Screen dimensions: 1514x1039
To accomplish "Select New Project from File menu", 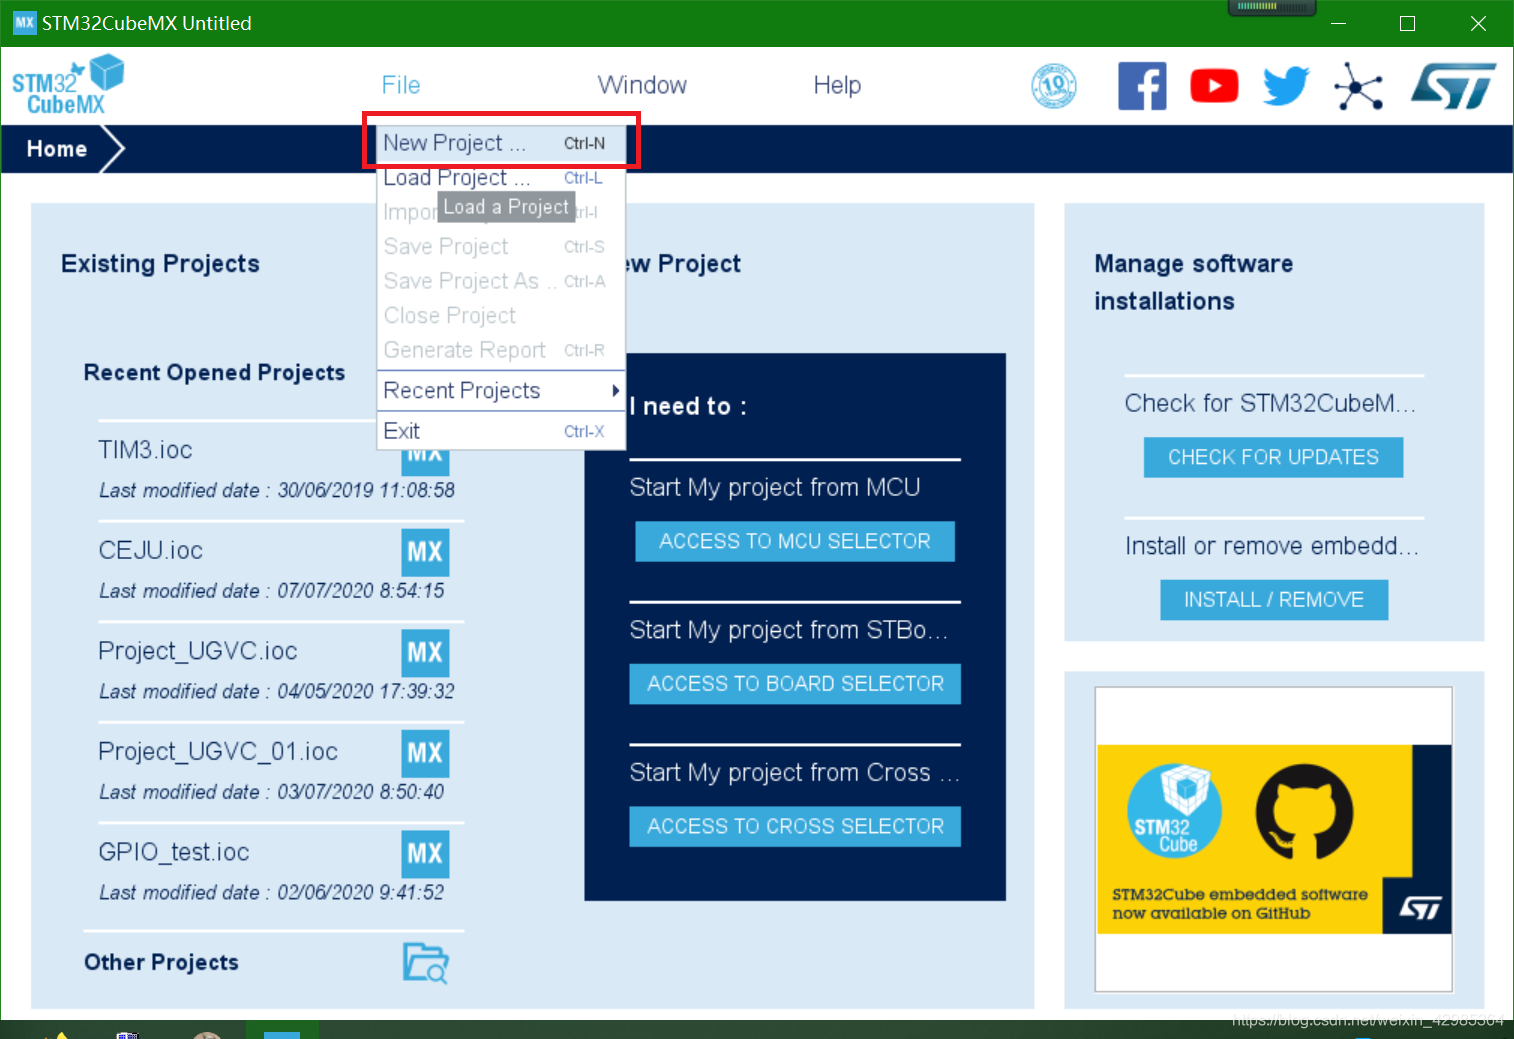I will tap(501, 143).
